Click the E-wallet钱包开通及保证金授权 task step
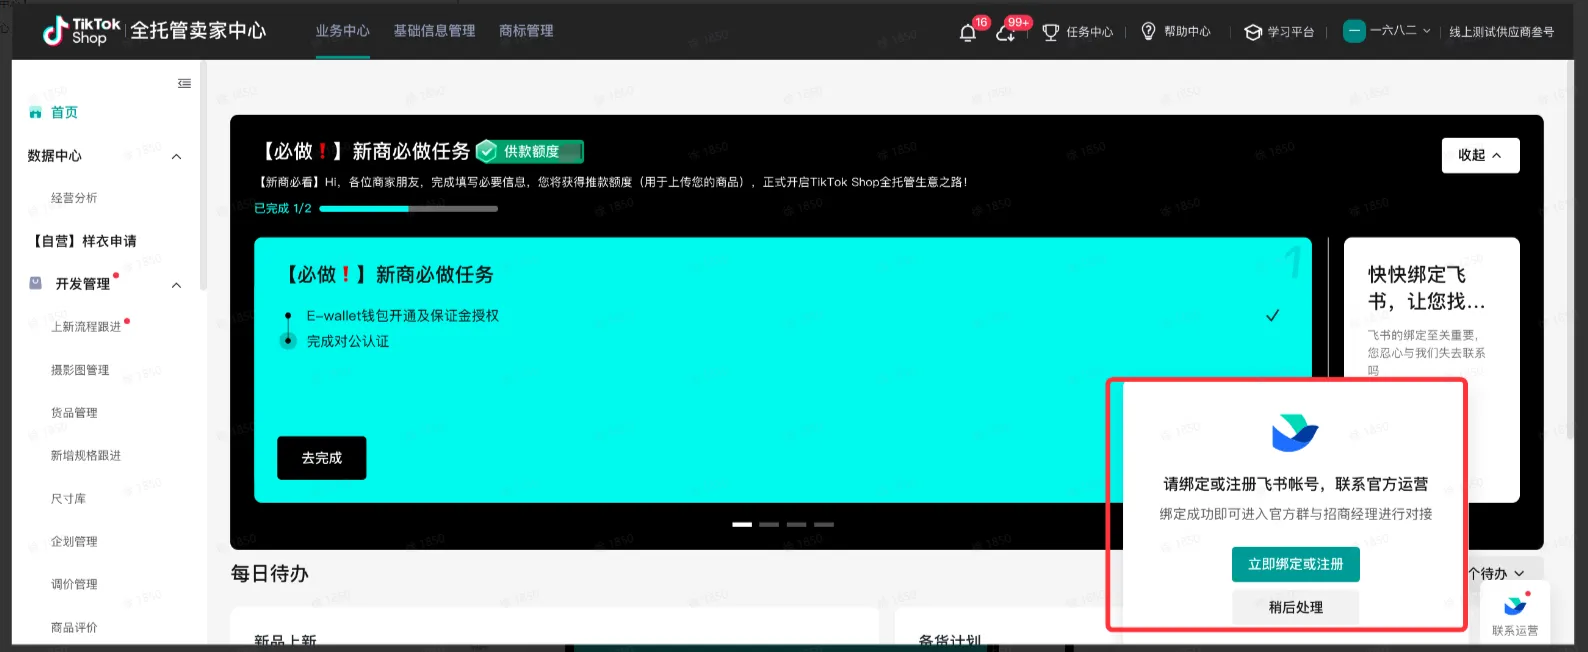This screenshot has height=652, width=1588. coord(402,315)
